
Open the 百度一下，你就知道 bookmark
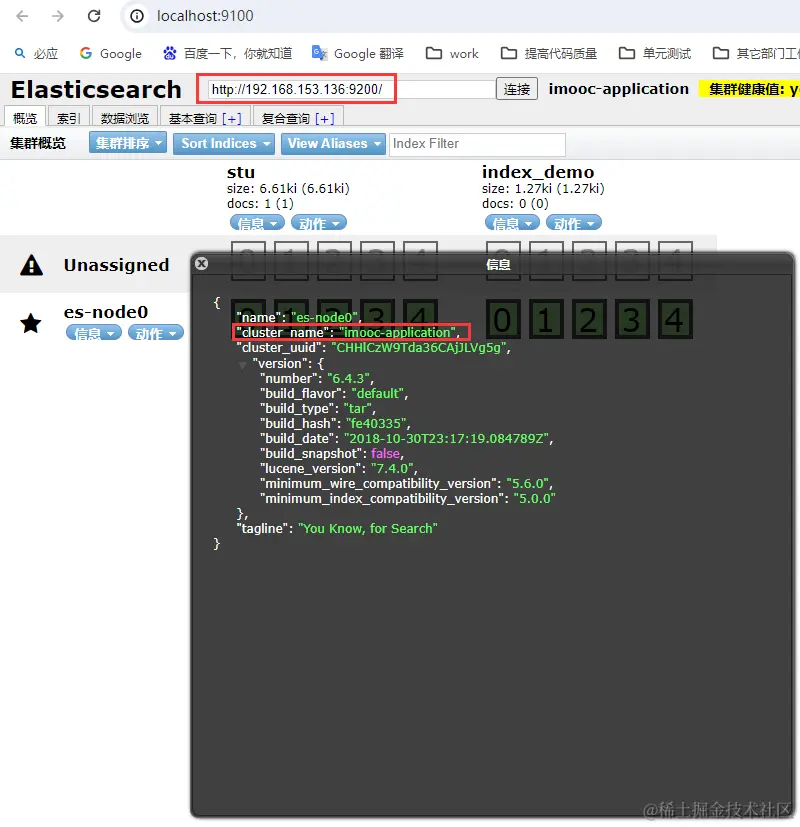(227, 53)
